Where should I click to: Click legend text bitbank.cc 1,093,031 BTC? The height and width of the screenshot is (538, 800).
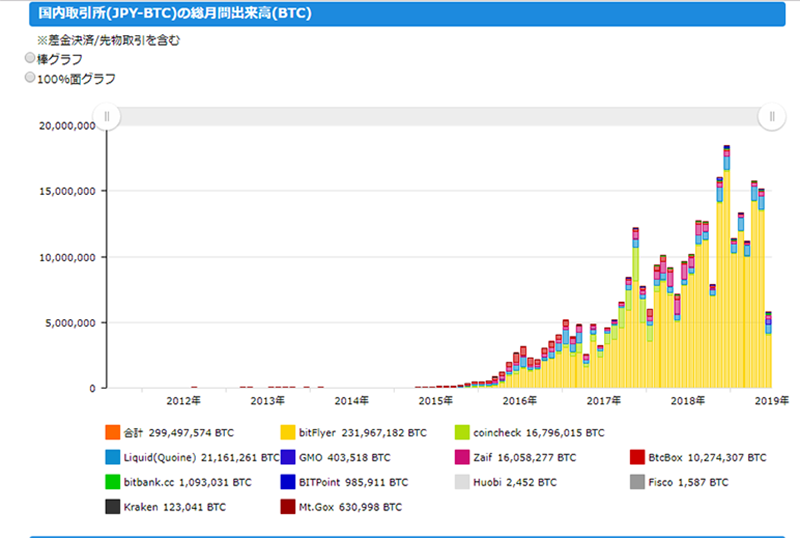pos(187,482)
